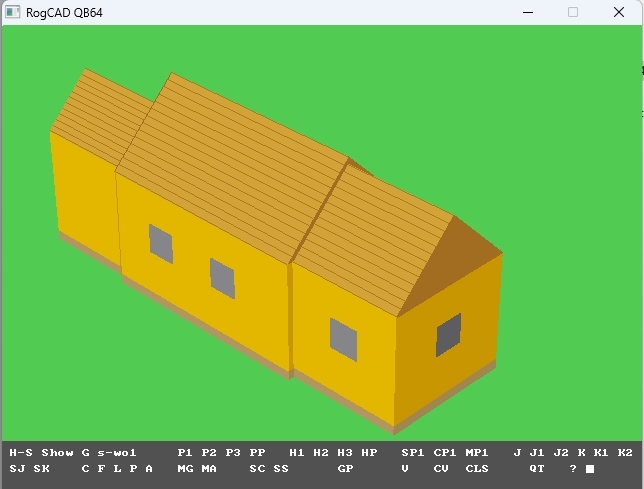Click the PP command

[257, 453]
